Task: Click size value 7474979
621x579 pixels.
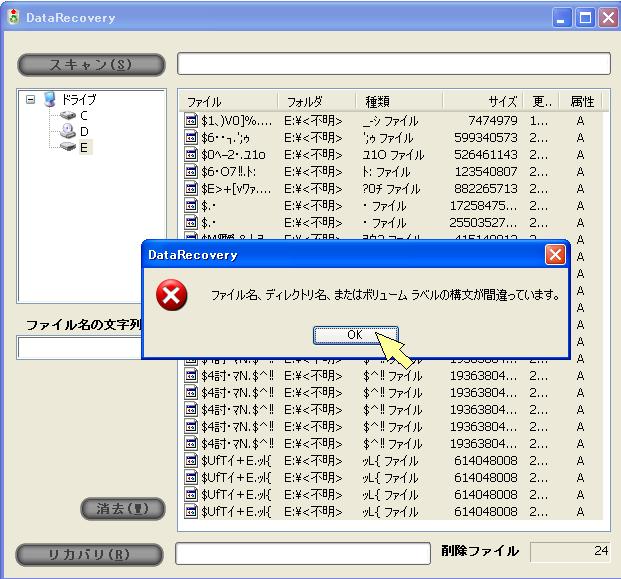Action: coord(493,120)
